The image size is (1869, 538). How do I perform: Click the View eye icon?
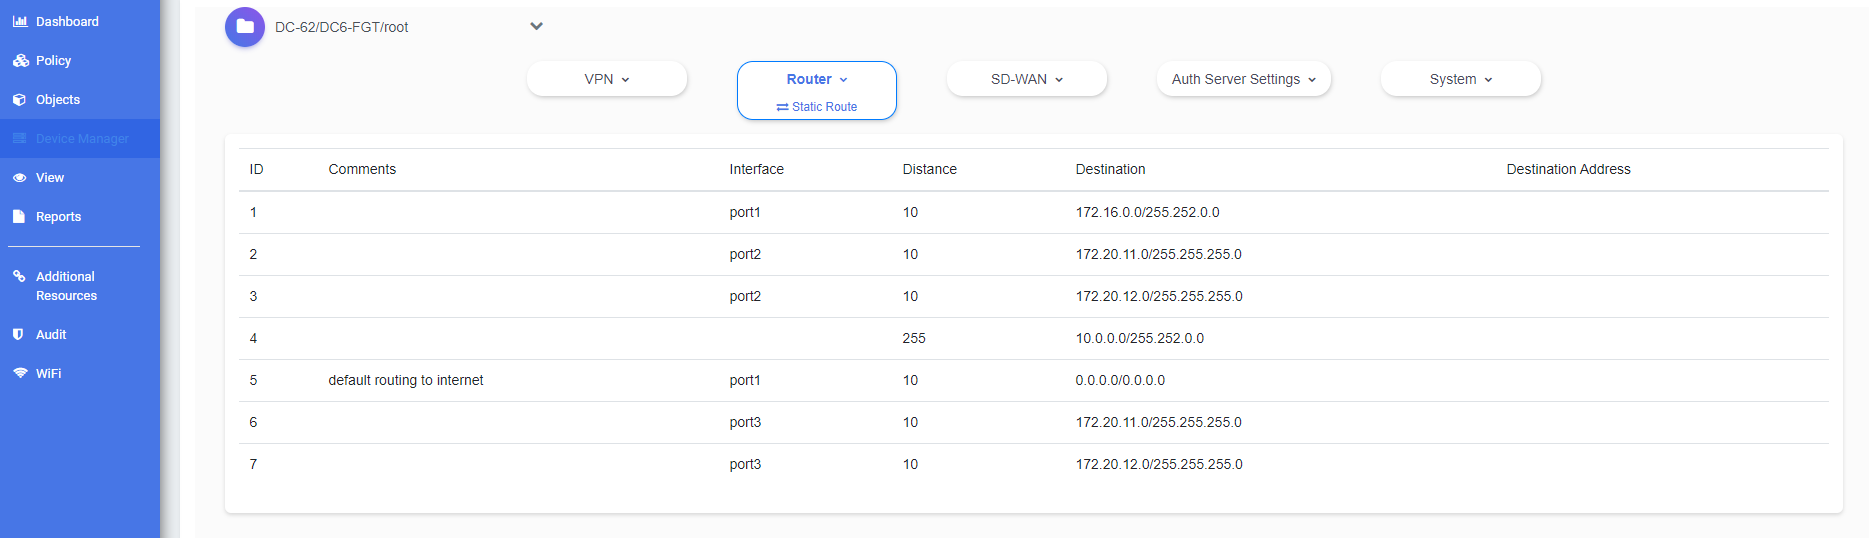click(19, 177)
